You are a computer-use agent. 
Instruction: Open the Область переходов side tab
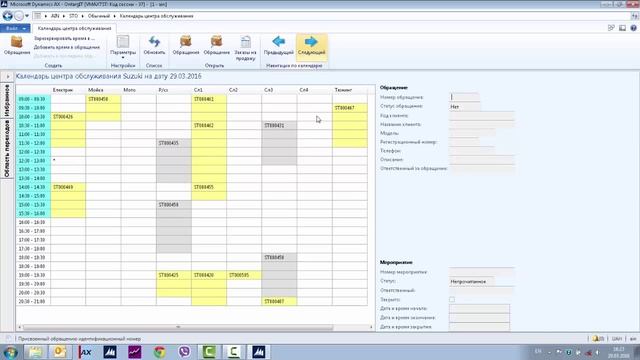(x=7, y=149)
